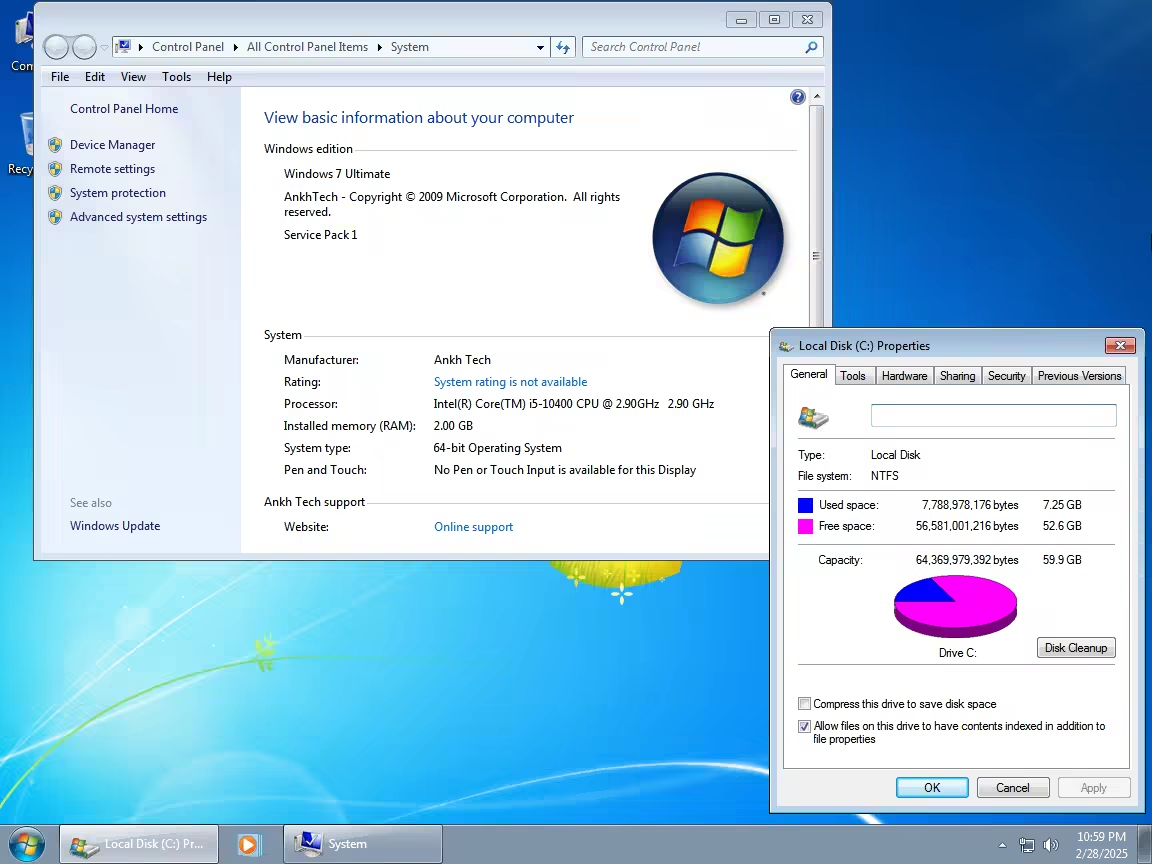1152x864 pixels.
Task: Click All Control Panel Items in breadcrumb
Action: [x=307, y=47]
